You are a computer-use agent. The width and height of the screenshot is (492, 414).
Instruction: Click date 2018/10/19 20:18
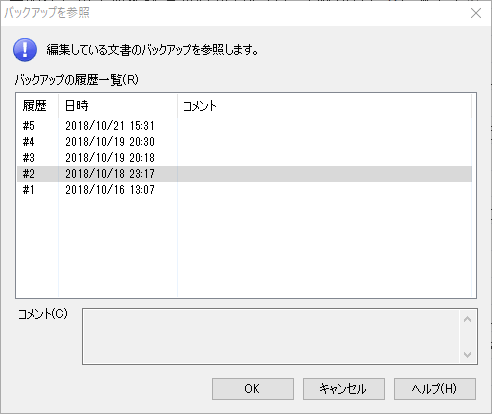[x=110, y=158]
